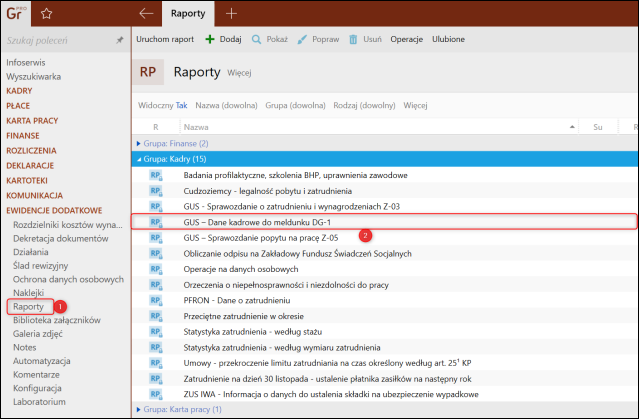Click the Usuń trash icon

point(353,39)
